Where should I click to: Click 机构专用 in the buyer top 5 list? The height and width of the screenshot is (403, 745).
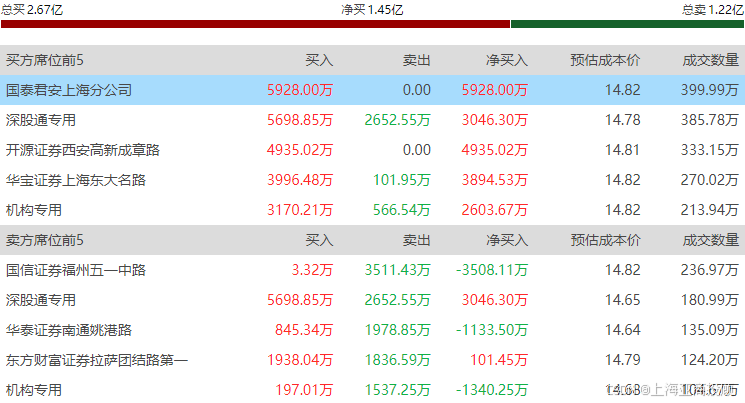[34, 210]
